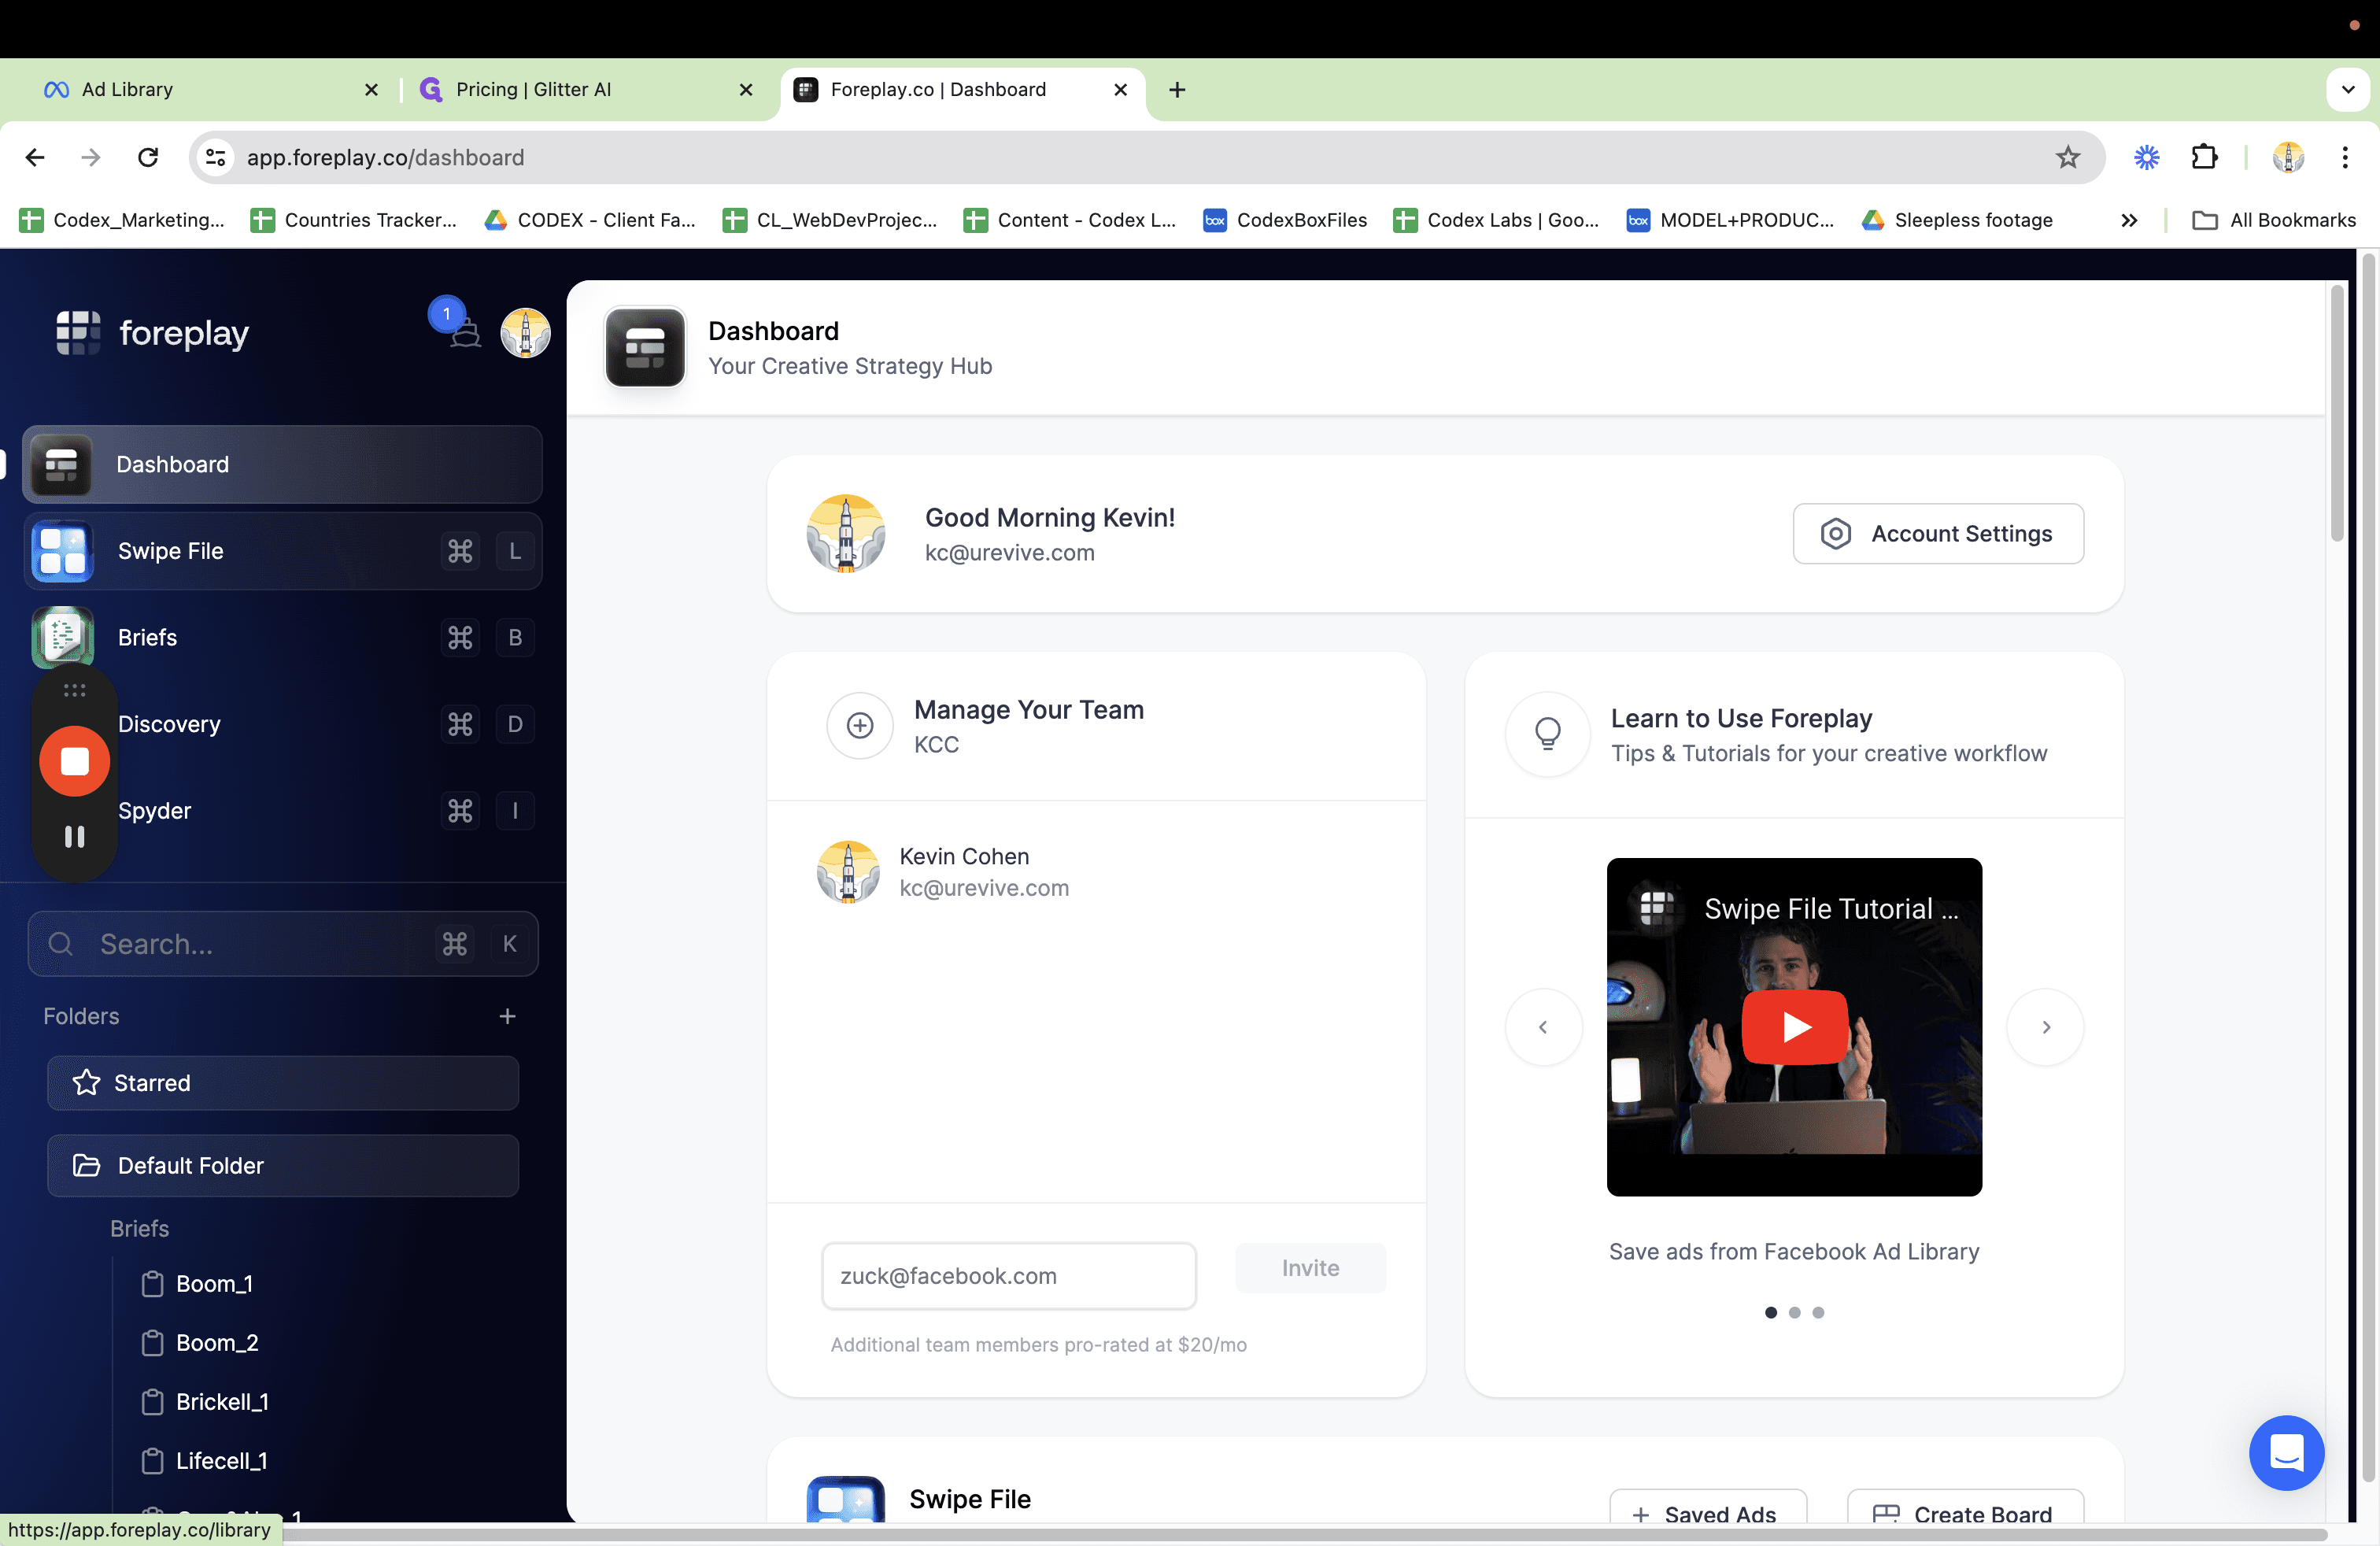Open Account Settings
The width and height of the screenshot is (2380, 1546).
(1938, 534)
